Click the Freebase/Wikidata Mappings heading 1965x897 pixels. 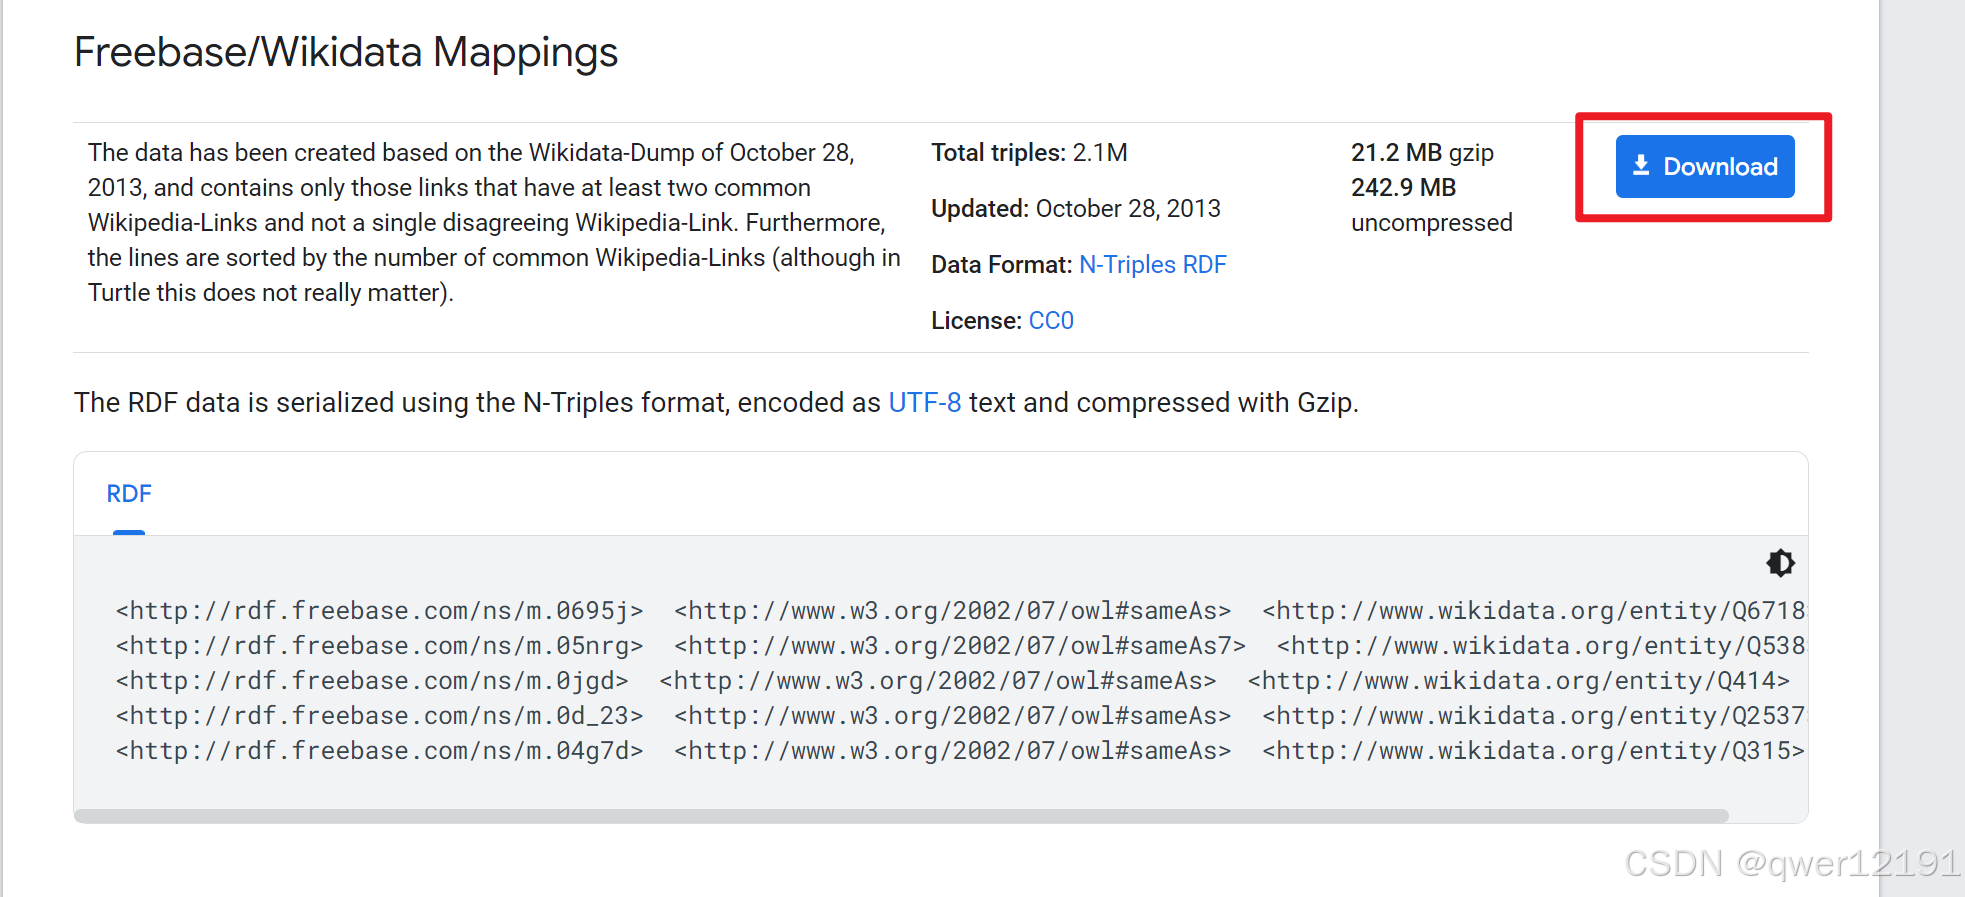[x=346, y=53]
